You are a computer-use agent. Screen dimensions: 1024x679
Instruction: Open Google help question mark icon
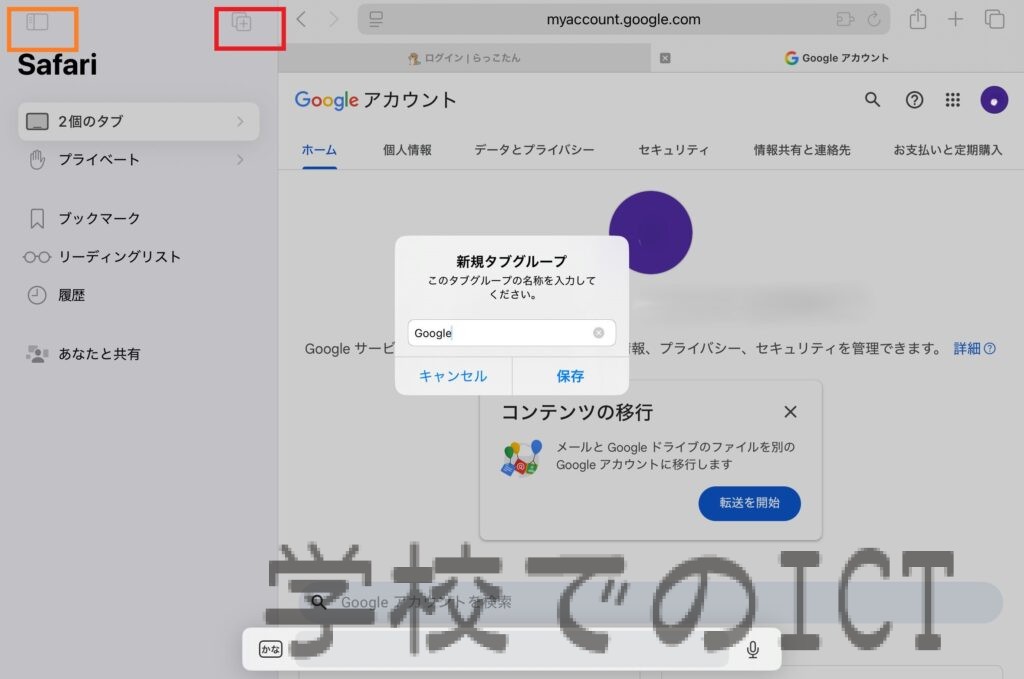914,100
